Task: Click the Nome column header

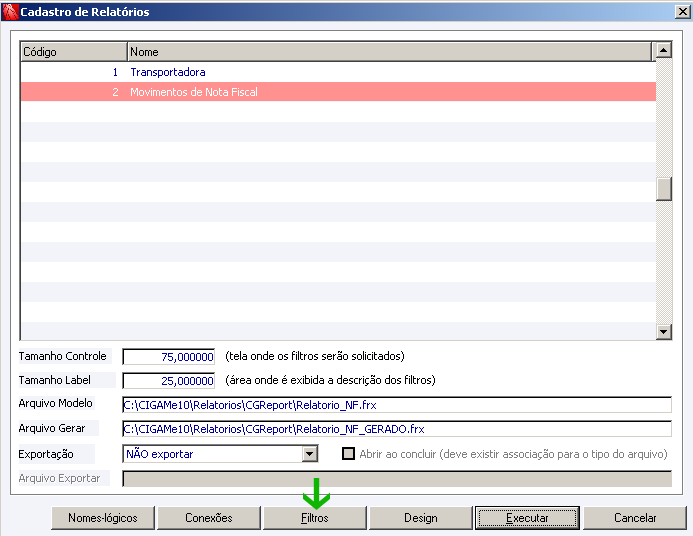Action: tap(389, 52)
